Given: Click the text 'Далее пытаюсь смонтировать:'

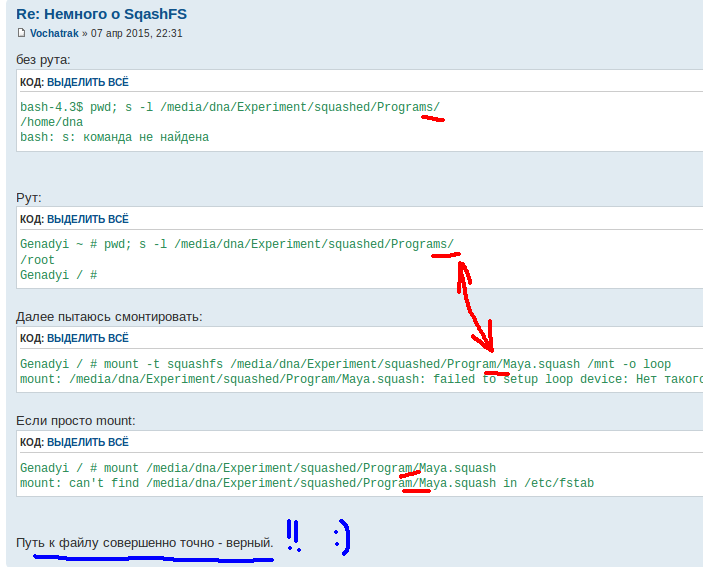Looking at the screenshot, I should pos(109,317).
